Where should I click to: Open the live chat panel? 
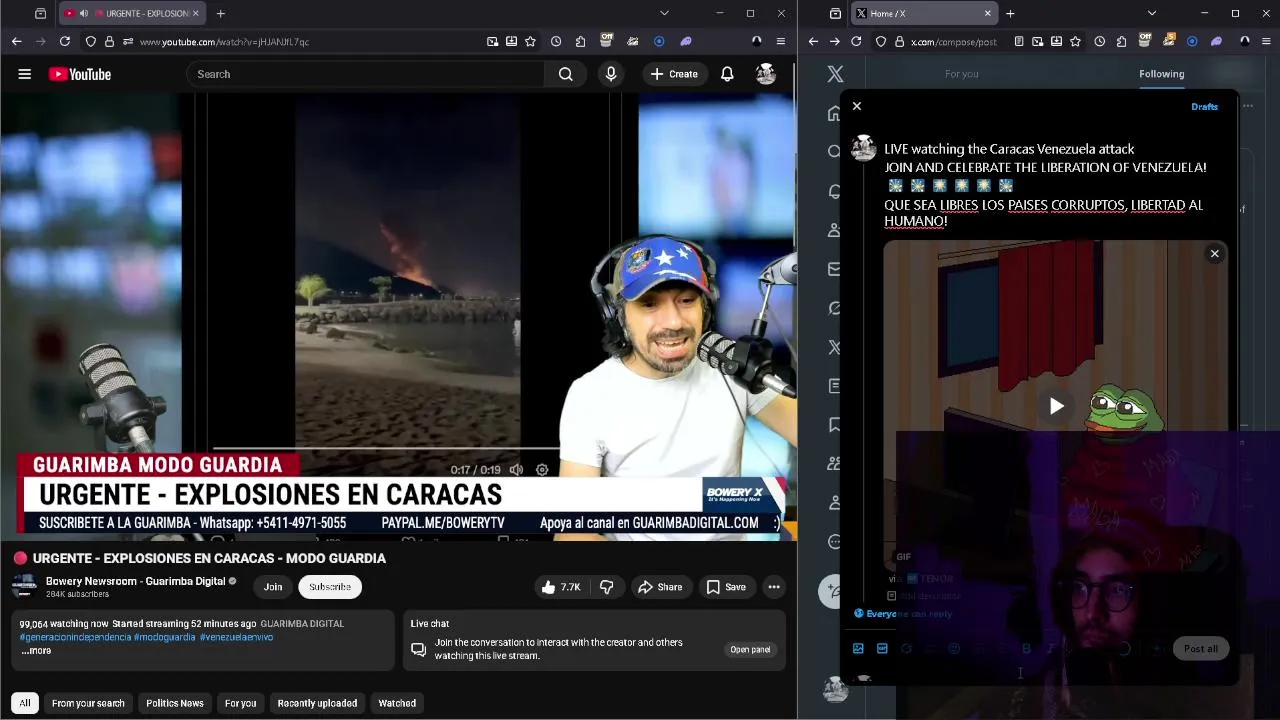[750, 650]
